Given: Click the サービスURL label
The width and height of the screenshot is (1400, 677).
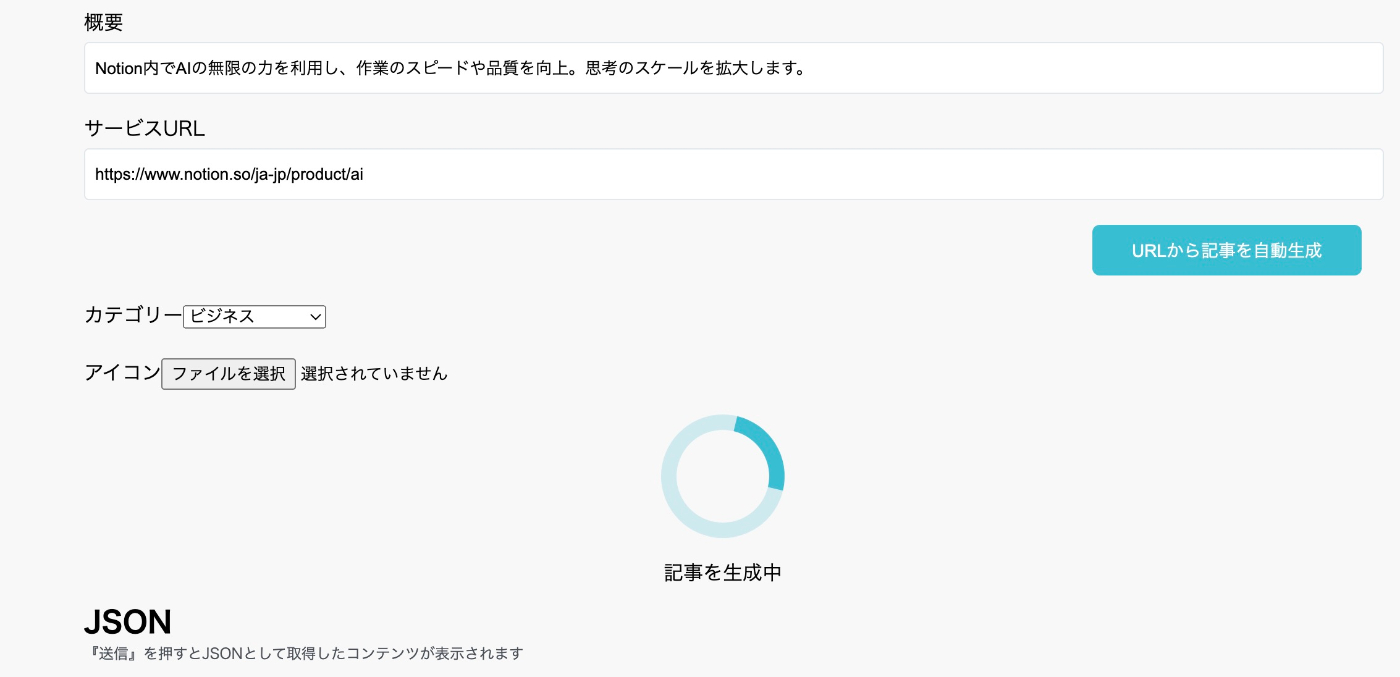Looking at the screenshot, I should 145,128.
